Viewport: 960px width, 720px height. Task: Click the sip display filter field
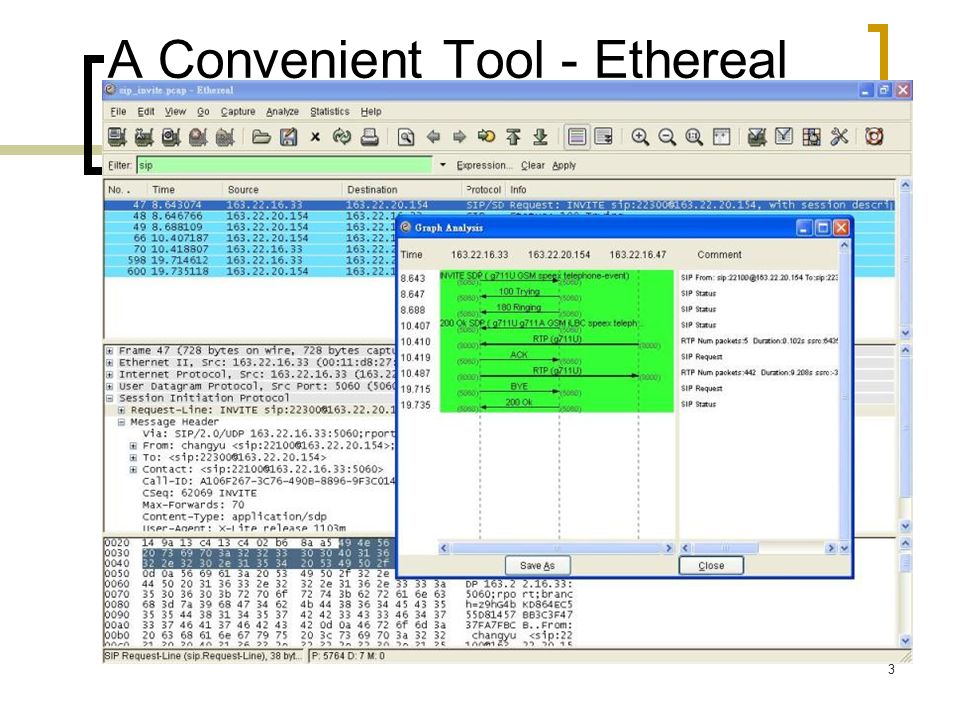[285, 165]
